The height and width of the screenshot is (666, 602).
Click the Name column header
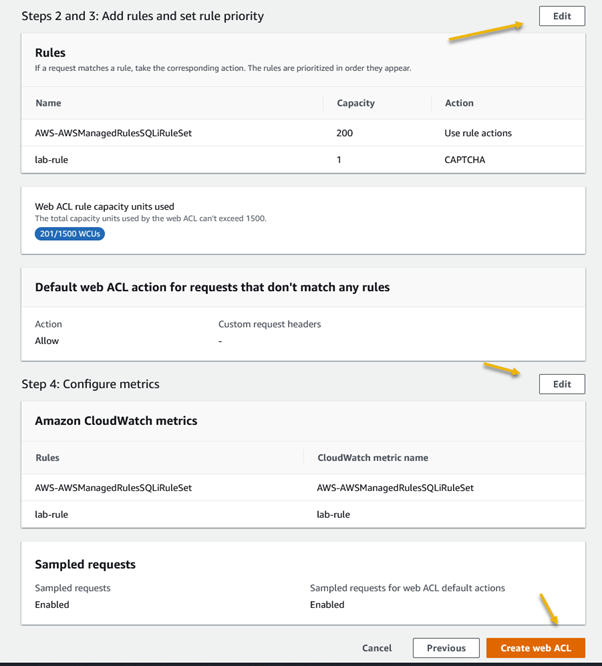48,103
